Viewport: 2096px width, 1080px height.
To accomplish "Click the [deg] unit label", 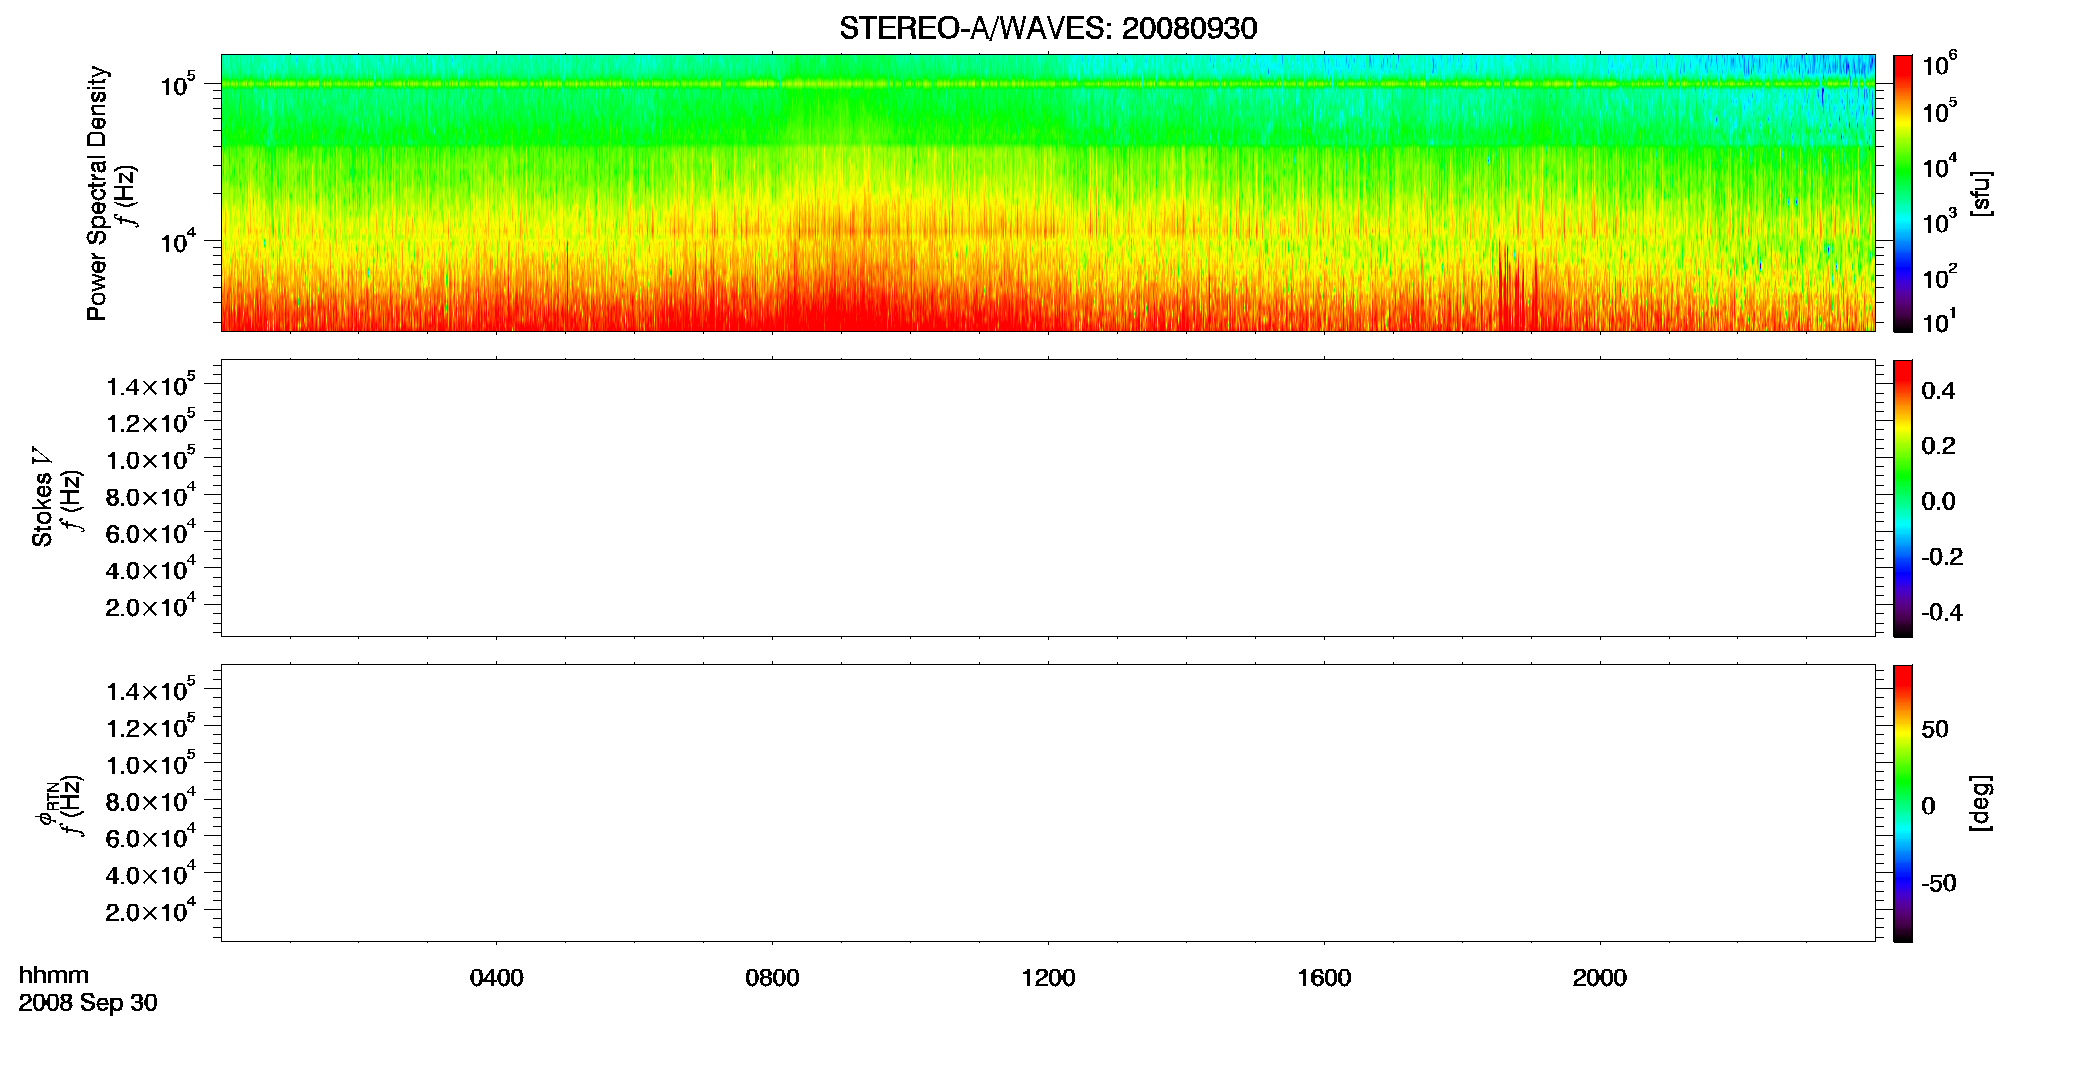I will (x=1980, y=803).
